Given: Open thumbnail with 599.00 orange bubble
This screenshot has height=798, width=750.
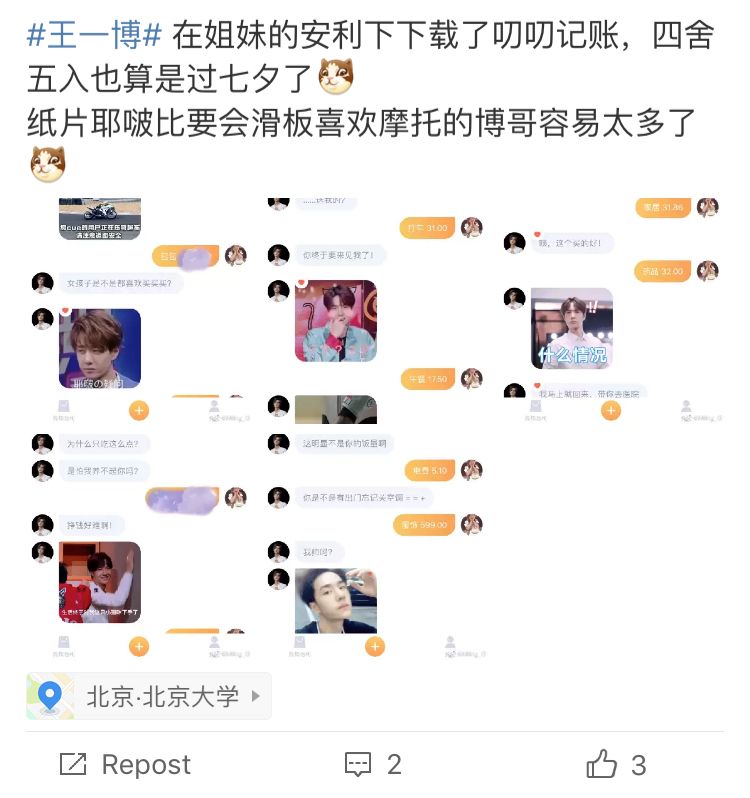Looking at the screenshot, I should coord(375,547).
